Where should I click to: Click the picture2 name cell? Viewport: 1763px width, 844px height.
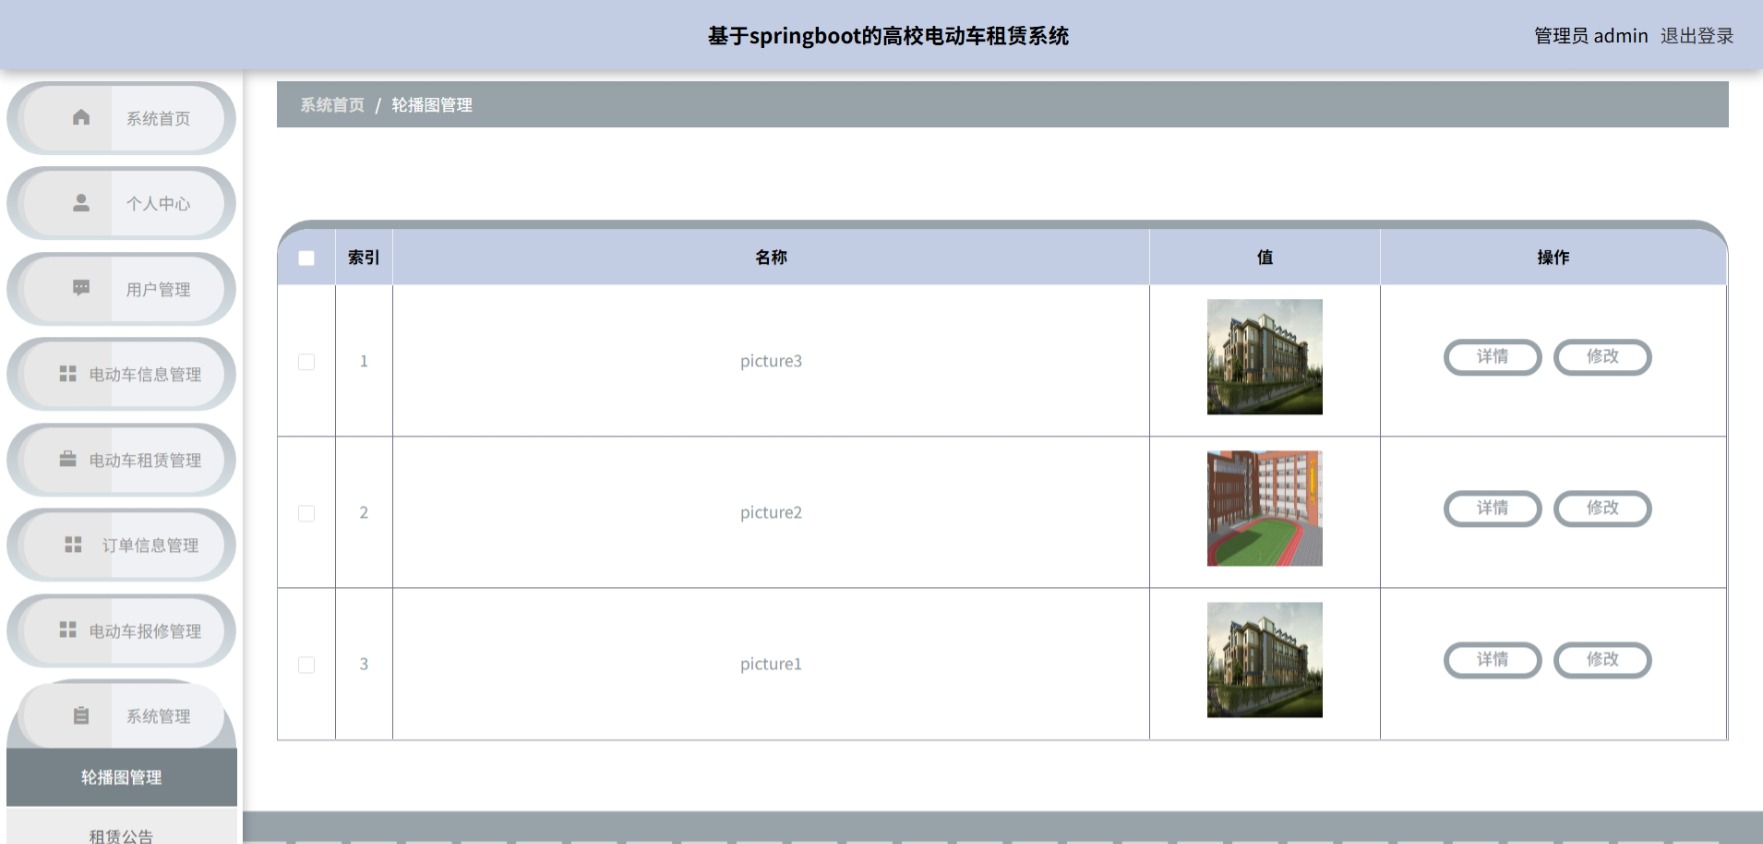pyautogui.click(x=771, y=512)
